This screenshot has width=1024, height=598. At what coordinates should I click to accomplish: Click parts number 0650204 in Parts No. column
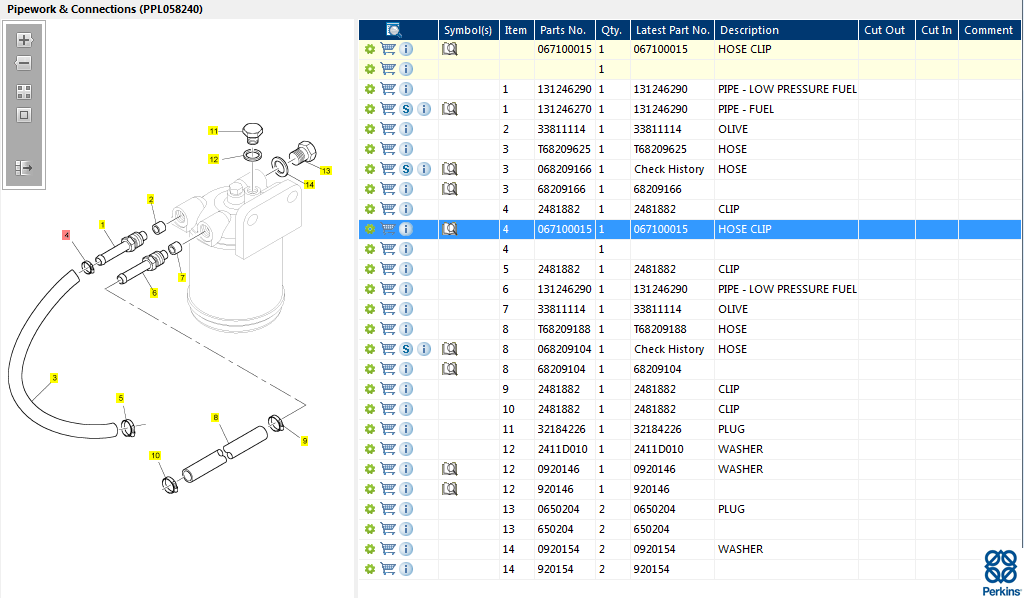[558, 509]
